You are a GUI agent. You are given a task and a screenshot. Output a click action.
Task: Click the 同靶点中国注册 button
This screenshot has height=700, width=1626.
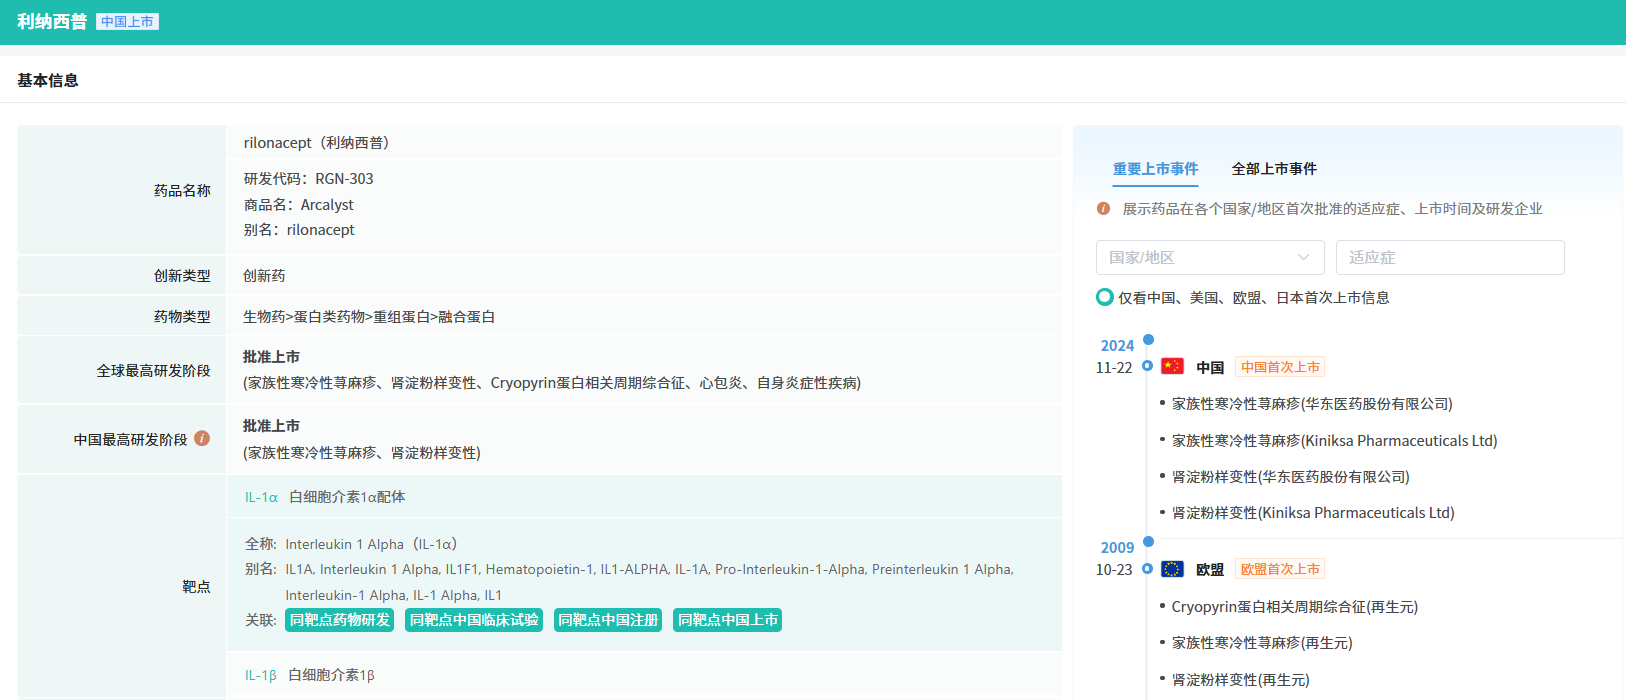tap(608, 620)
